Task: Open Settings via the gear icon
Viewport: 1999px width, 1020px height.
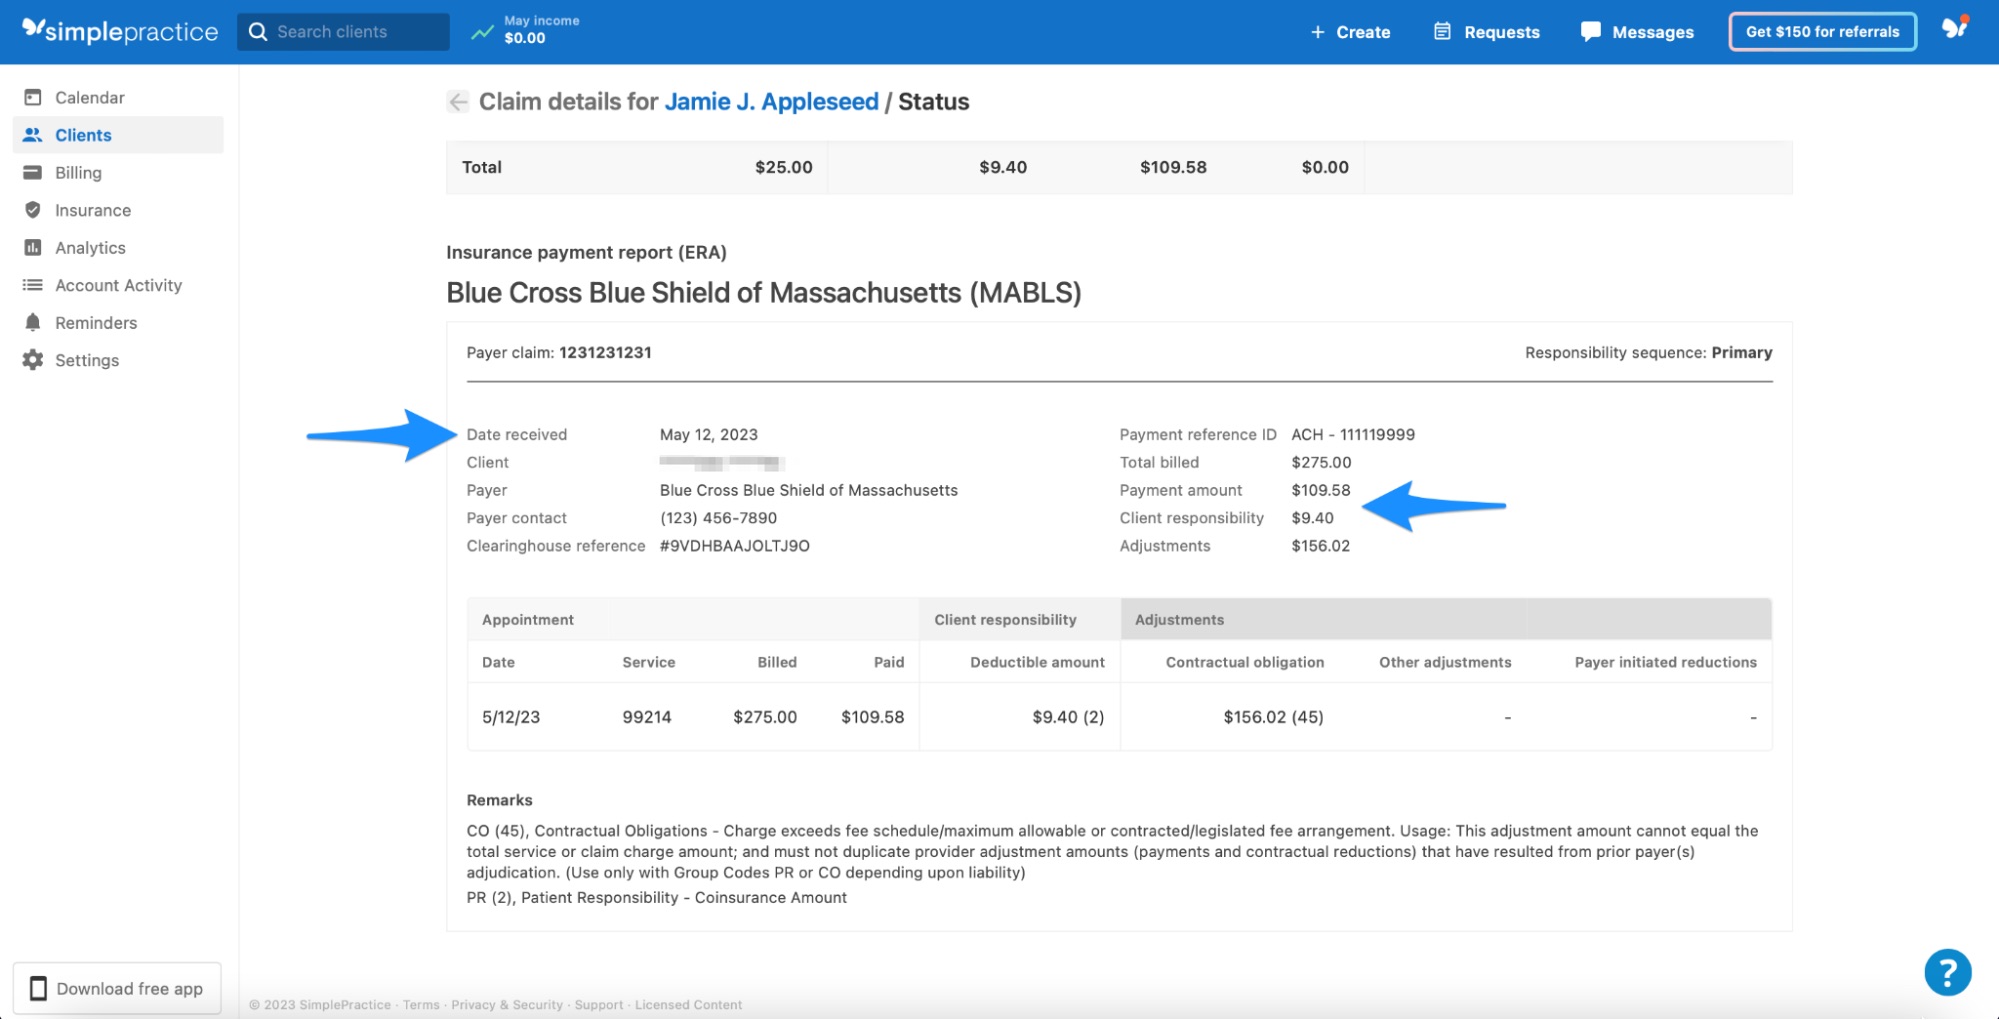Action: (33, 360)
